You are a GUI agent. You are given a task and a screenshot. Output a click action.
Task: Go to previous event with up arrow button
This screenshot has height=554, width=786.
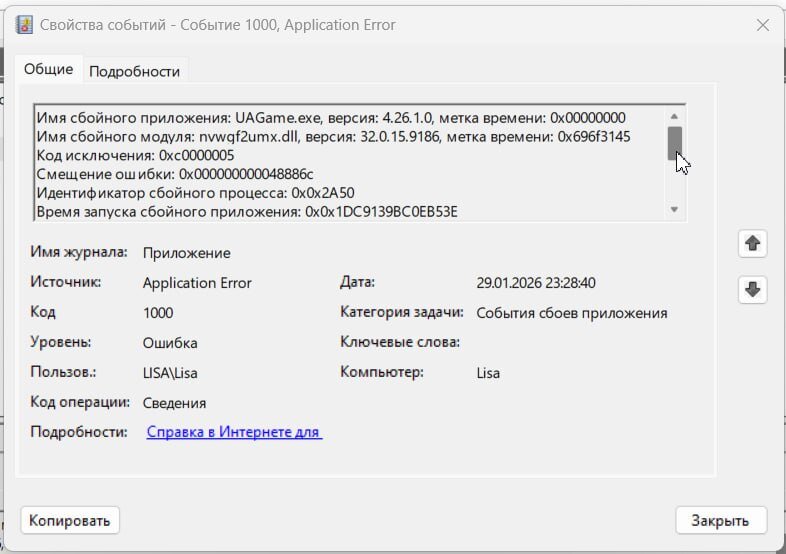tap(752, 243)
